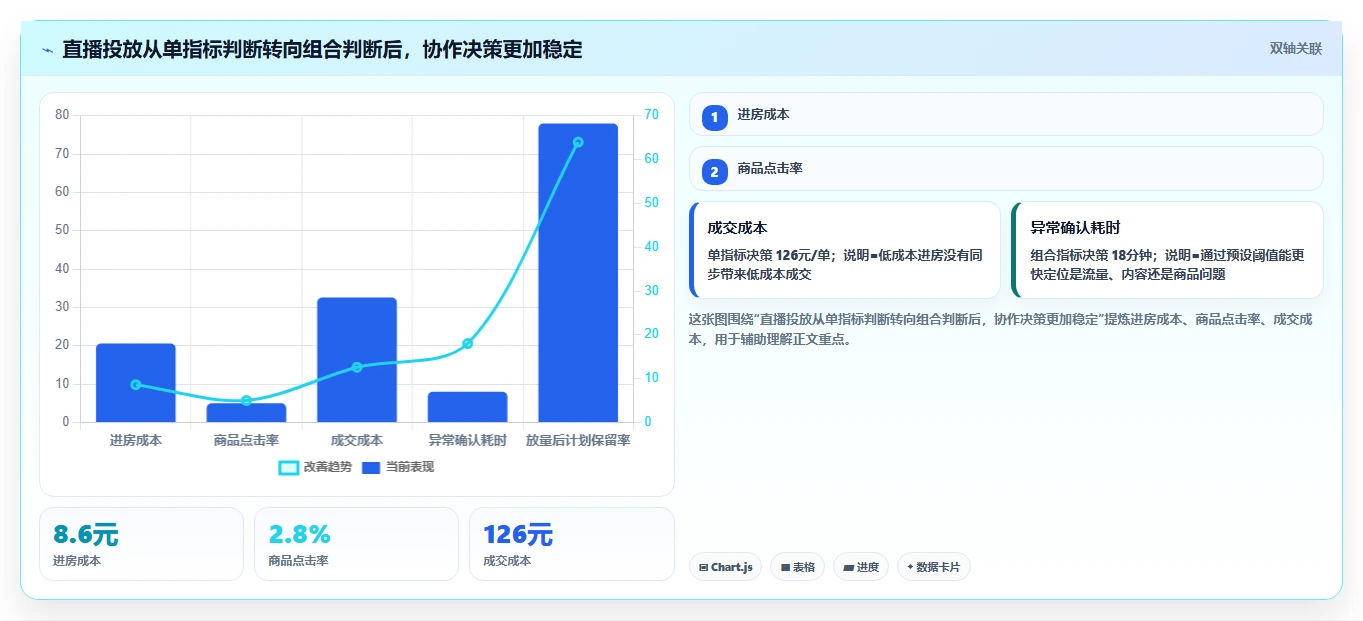1363x621 pixels.
Task: Click the 126元 stat card
Action: pyautogui.click(x=571, y=544)
